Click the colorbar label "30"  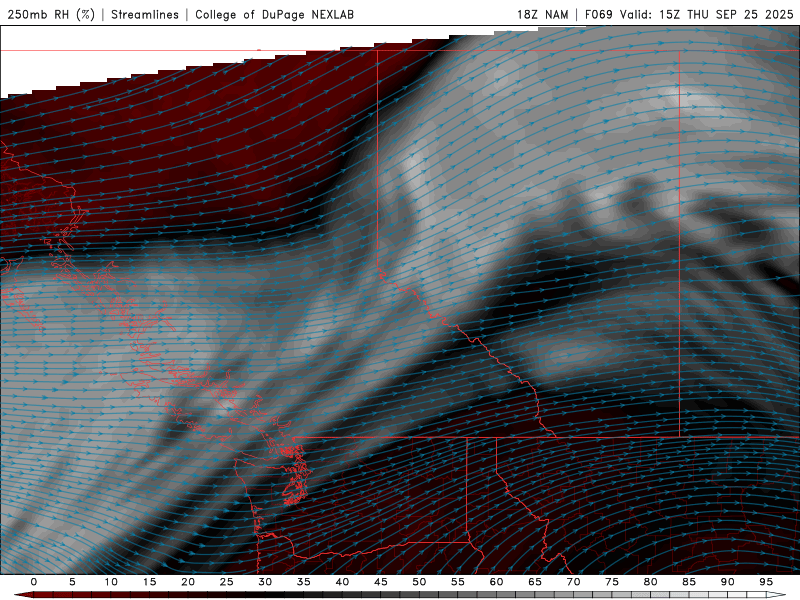[265, 582]
